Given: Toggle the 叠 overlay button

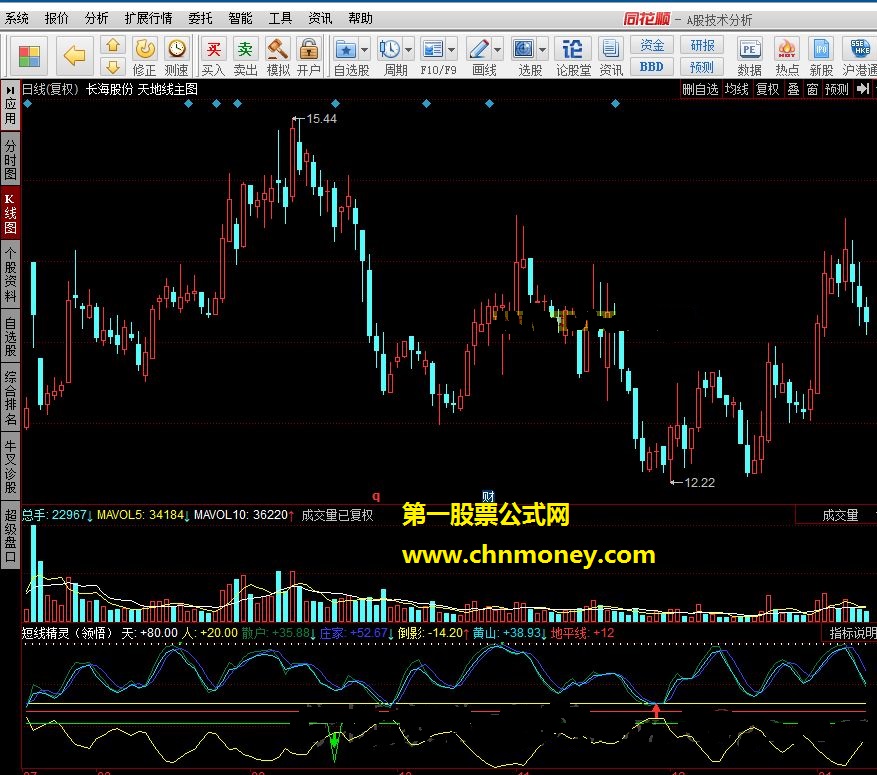Looking at the screenshot, I should click(793, 89).
